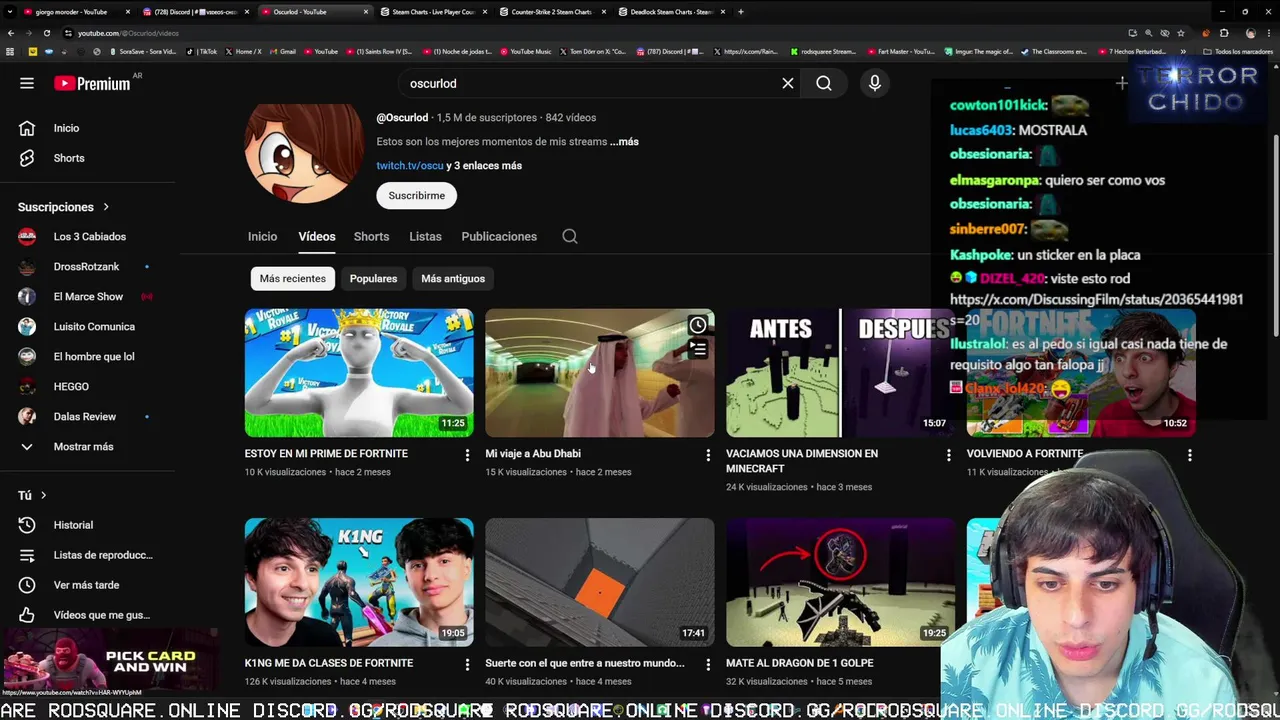Open the twitch.tv/oscu link
The width and height of the screenshot is (1280, 720).
point(410,166)
